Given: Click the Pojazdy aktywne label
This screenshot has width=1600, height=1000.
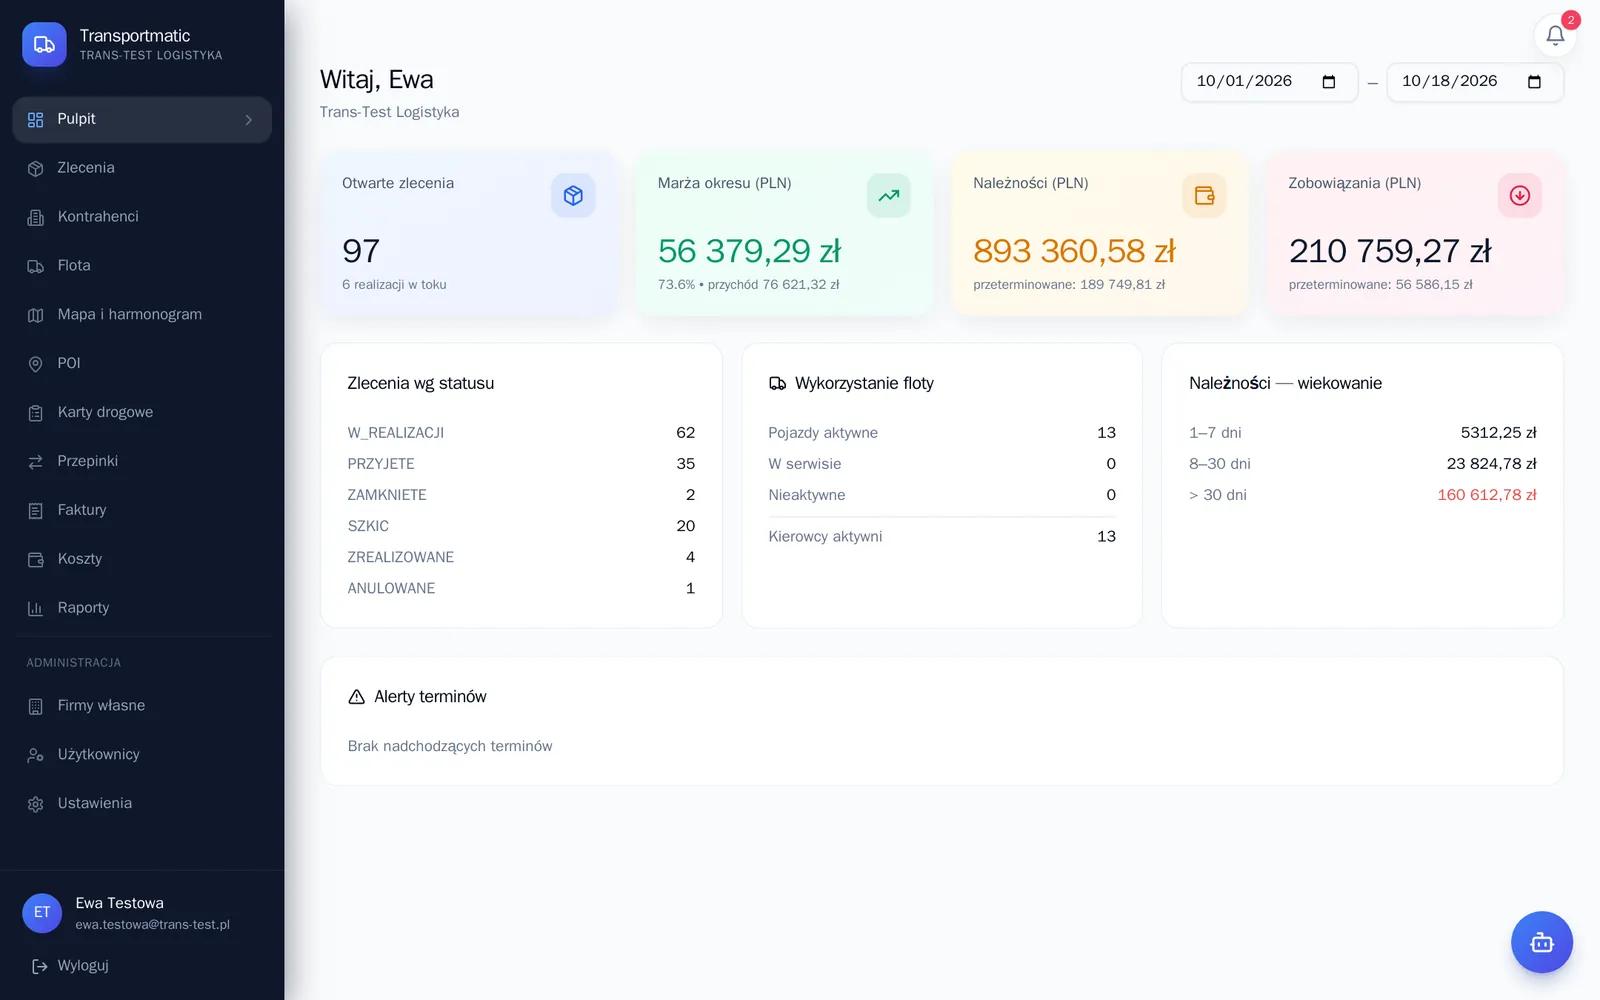Looking at the screenshot, I should pos(823,433).
